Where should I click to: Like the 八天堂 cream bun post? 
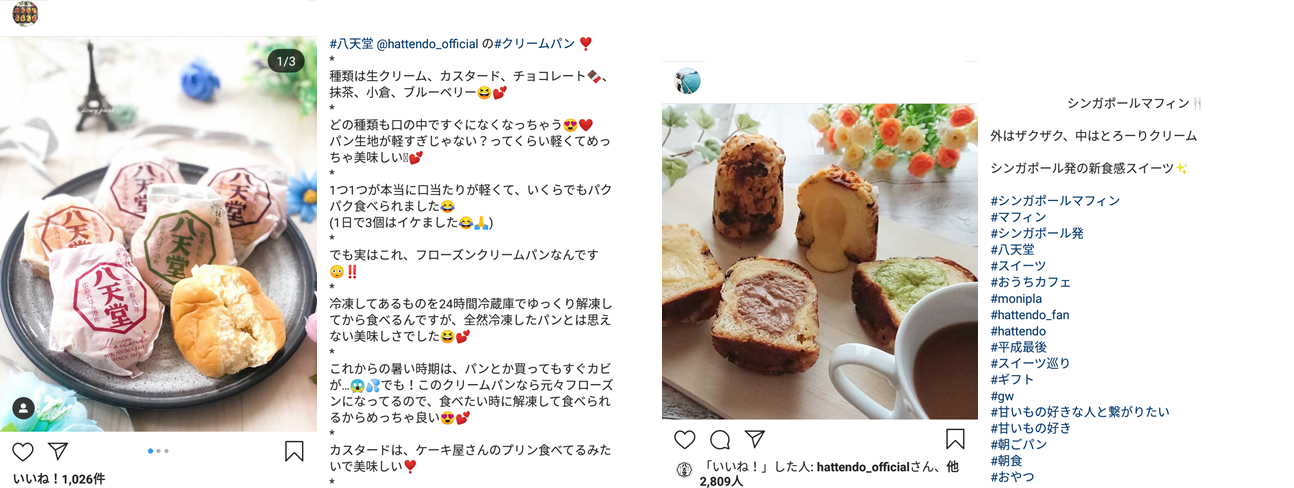click(23, 451)
